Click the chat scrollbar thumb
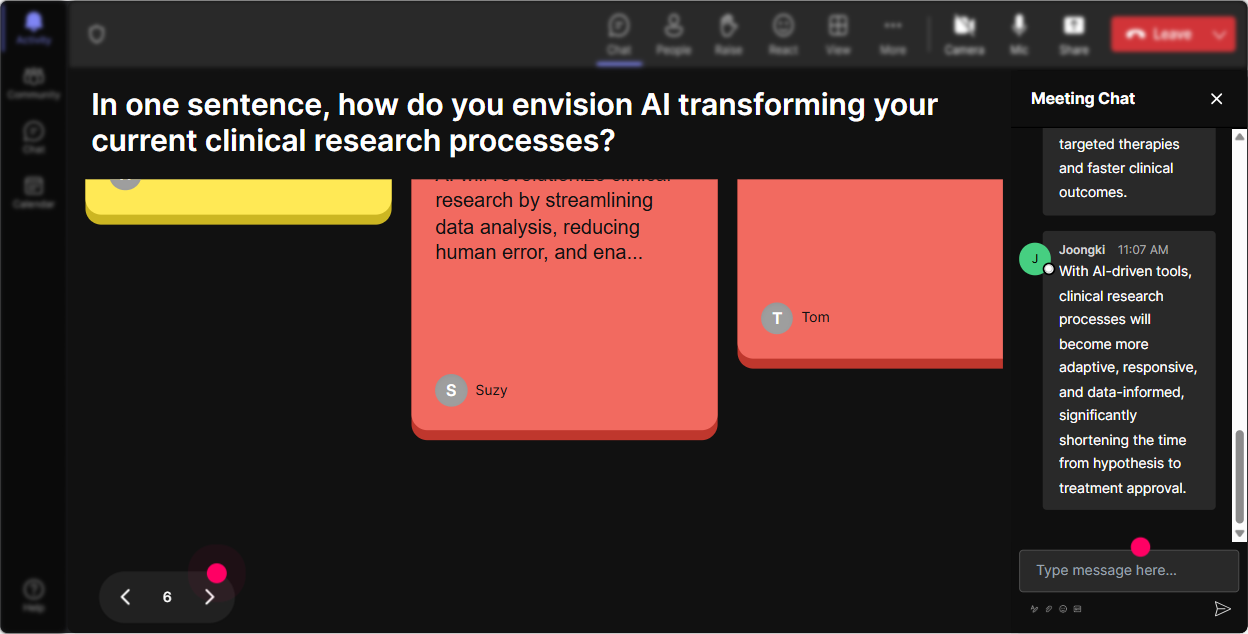Screen dimensions: 1248x634 pyautogui.click(x=1240, y=477)
